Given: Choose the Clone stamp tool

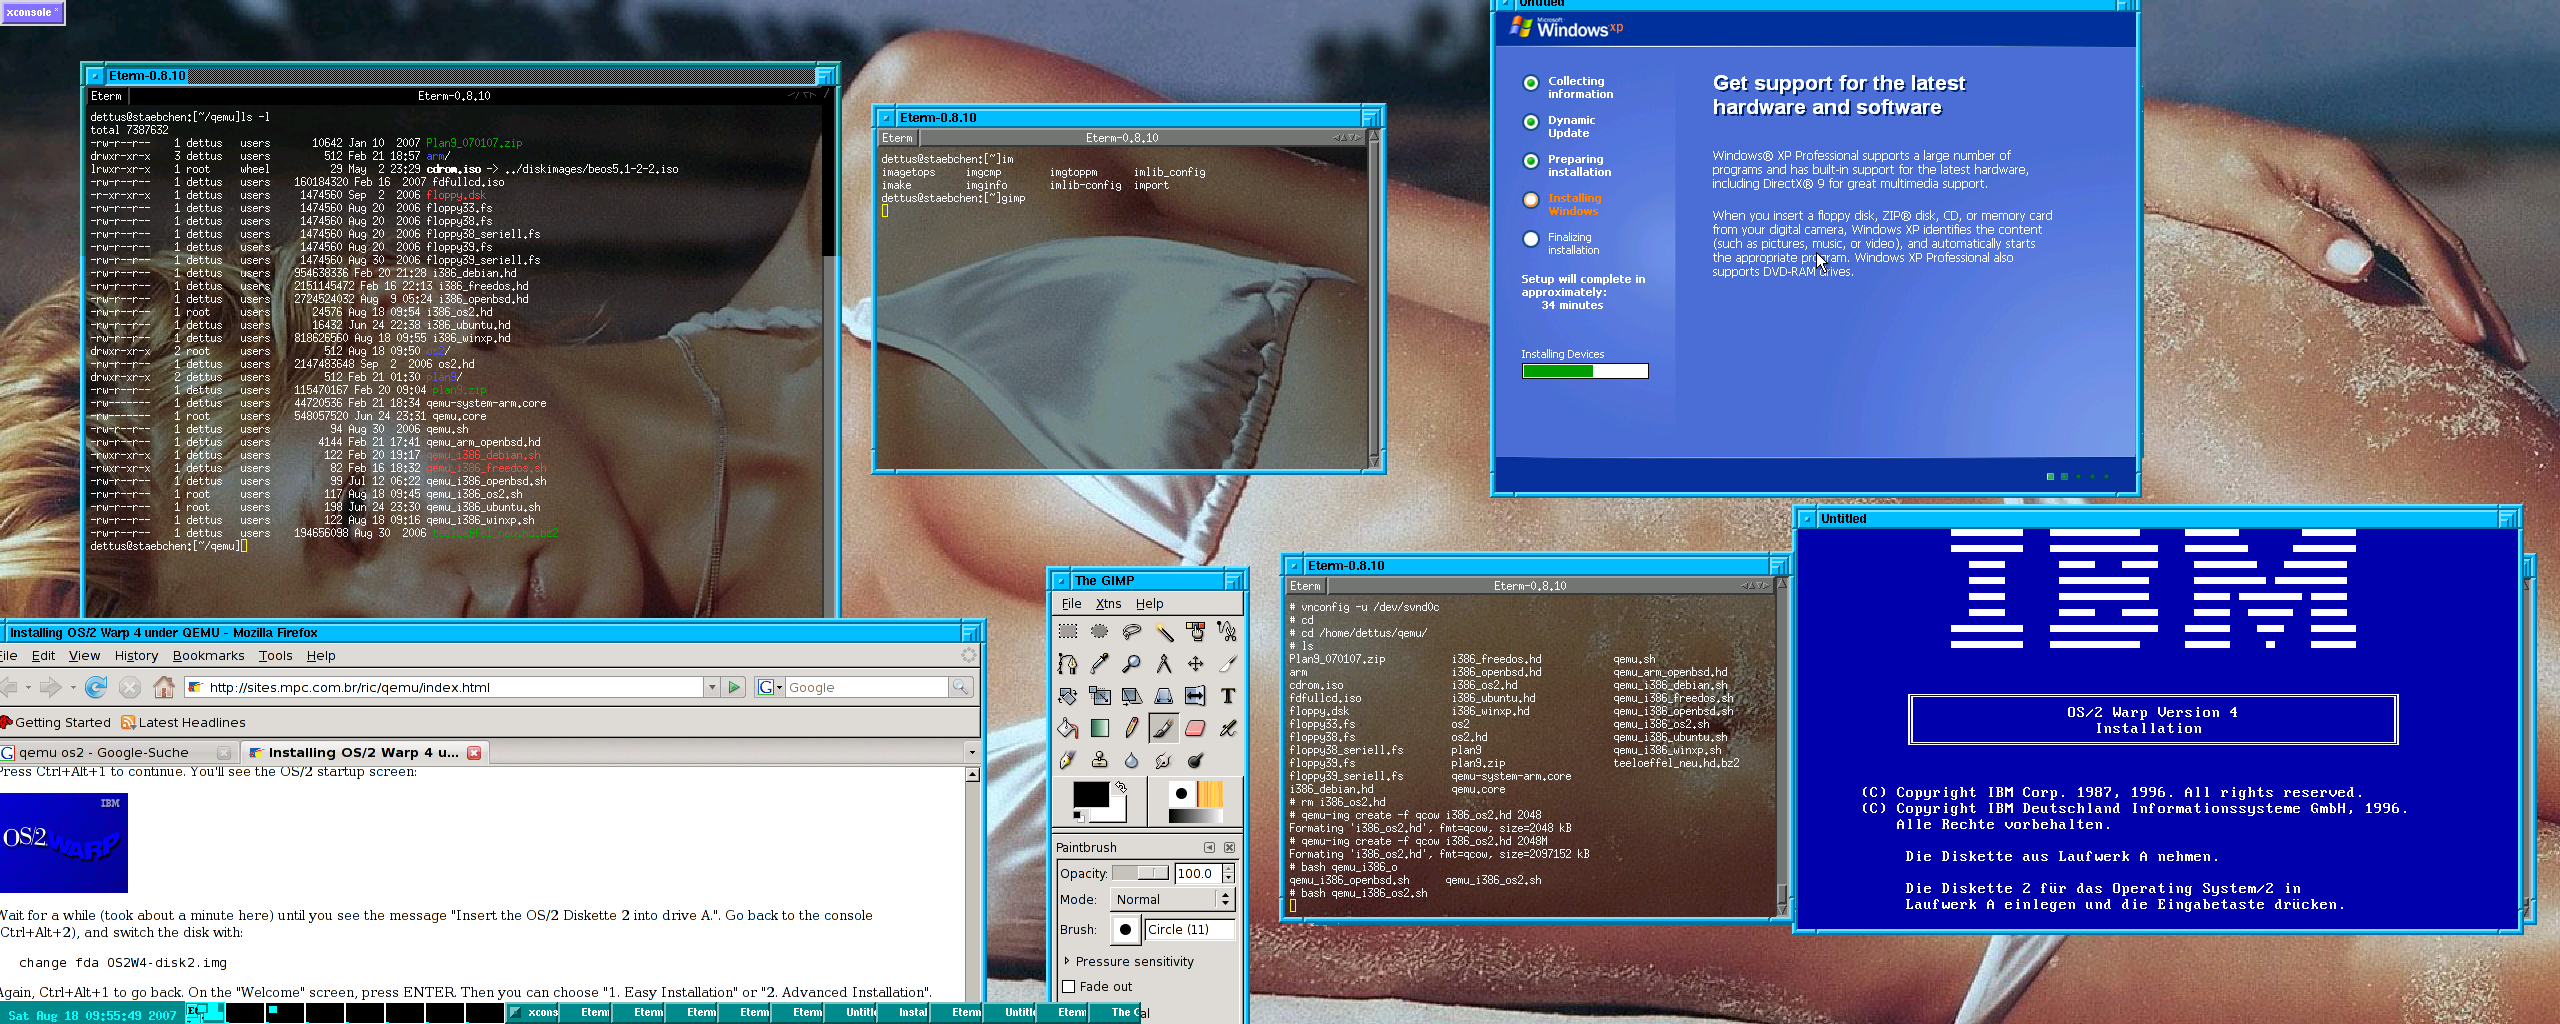Looking at the screenshot, I should pyautogui.click(x=1100, y=760).
